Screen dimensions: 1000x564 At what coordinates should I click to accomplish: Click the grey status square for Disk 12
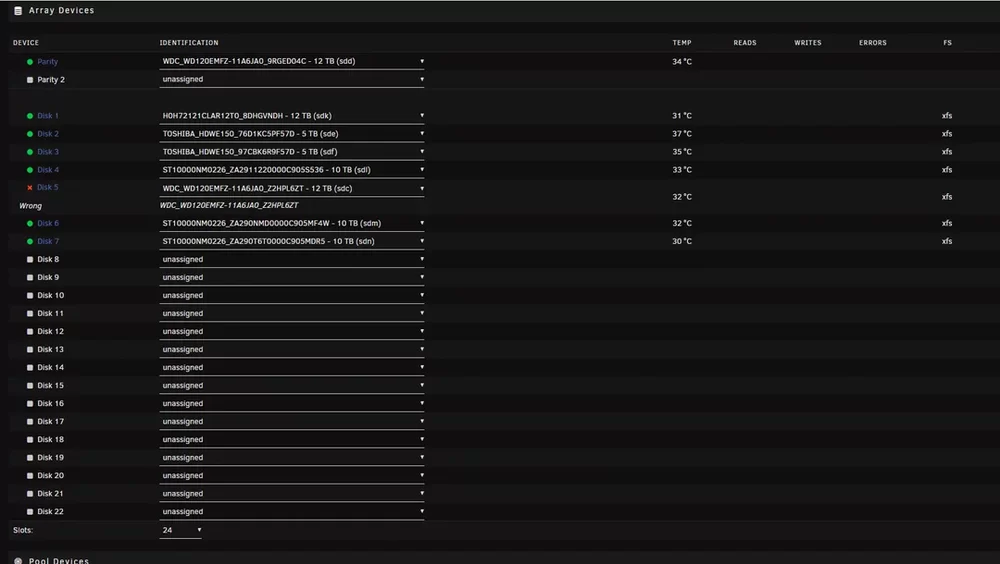(30, 332)
